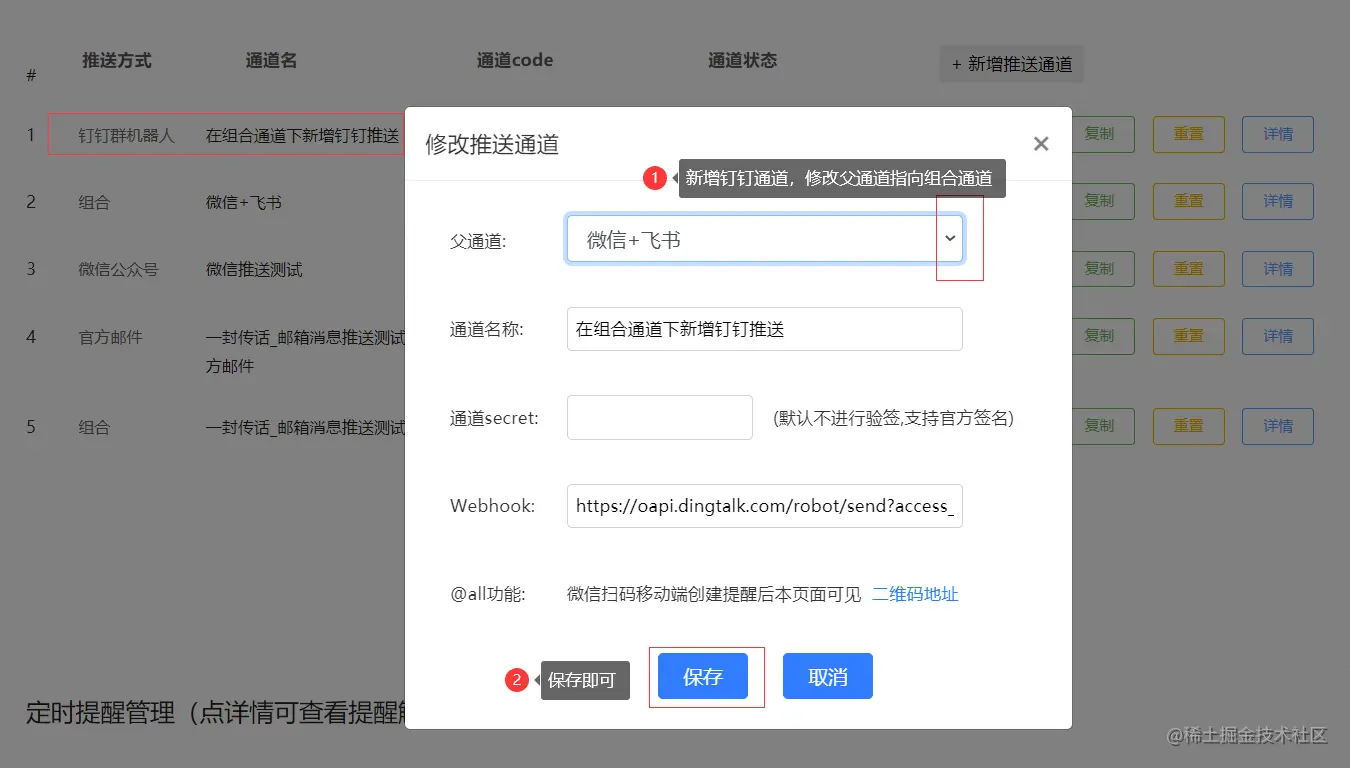Click the 新增推送通道 button
Image resolution: width=1350 pixels, height=768 pixels.
pos(1011,63)
